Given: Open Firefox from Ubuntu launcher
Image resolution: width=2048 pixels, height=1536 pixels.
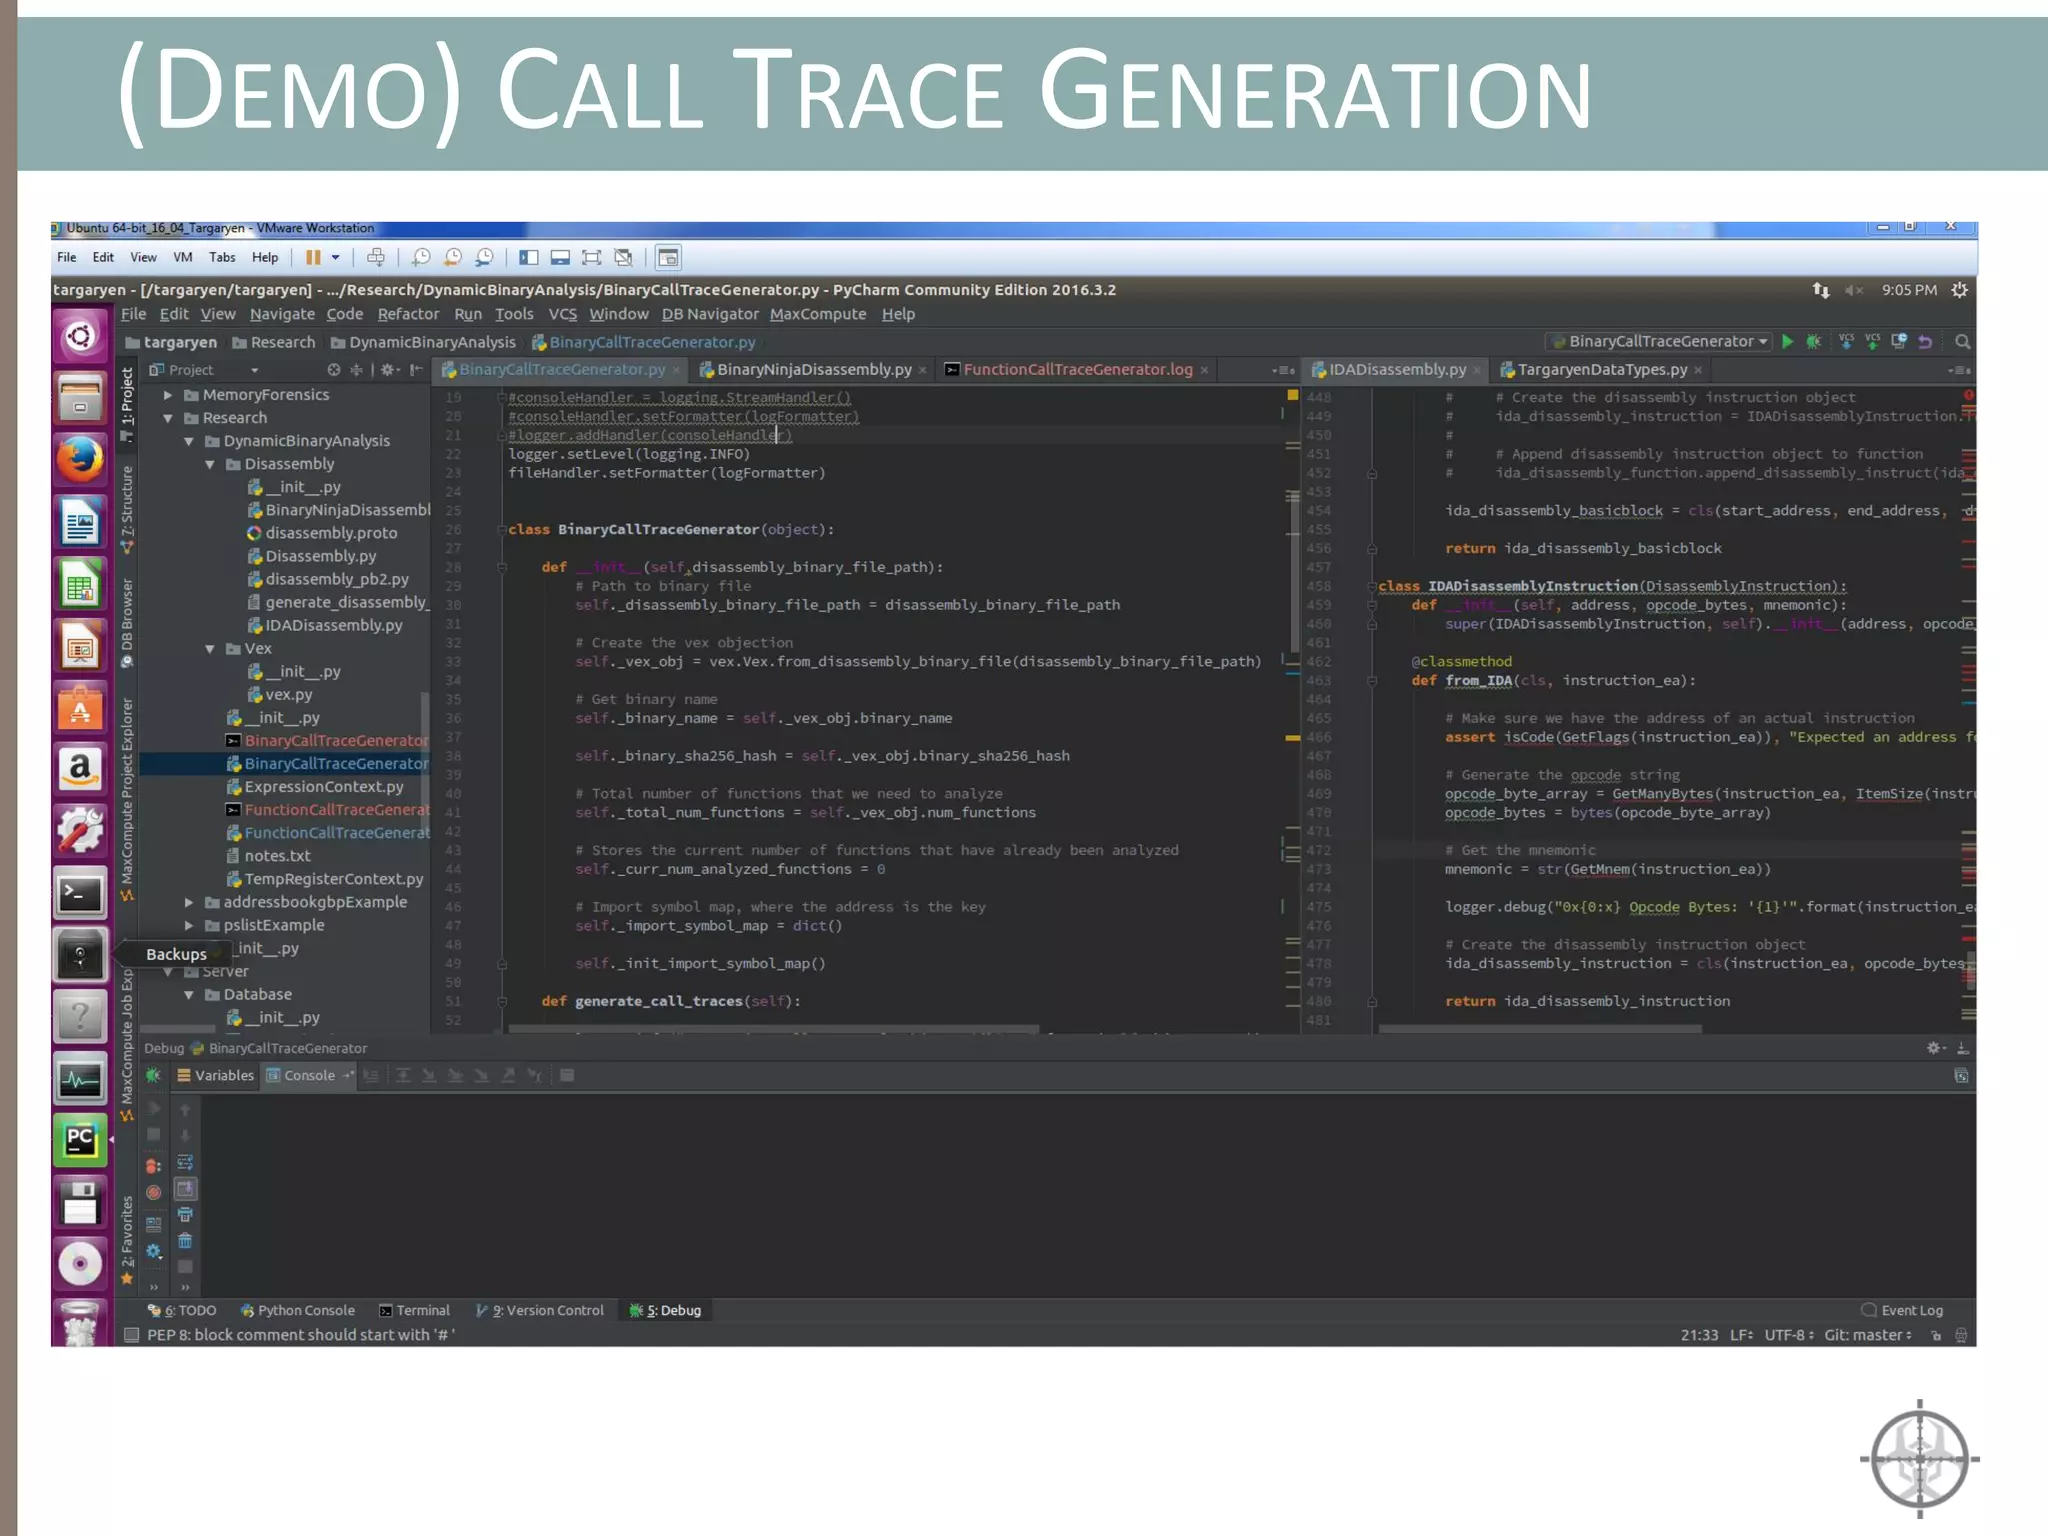Looking at the screenshot, I should pos(80,460).
